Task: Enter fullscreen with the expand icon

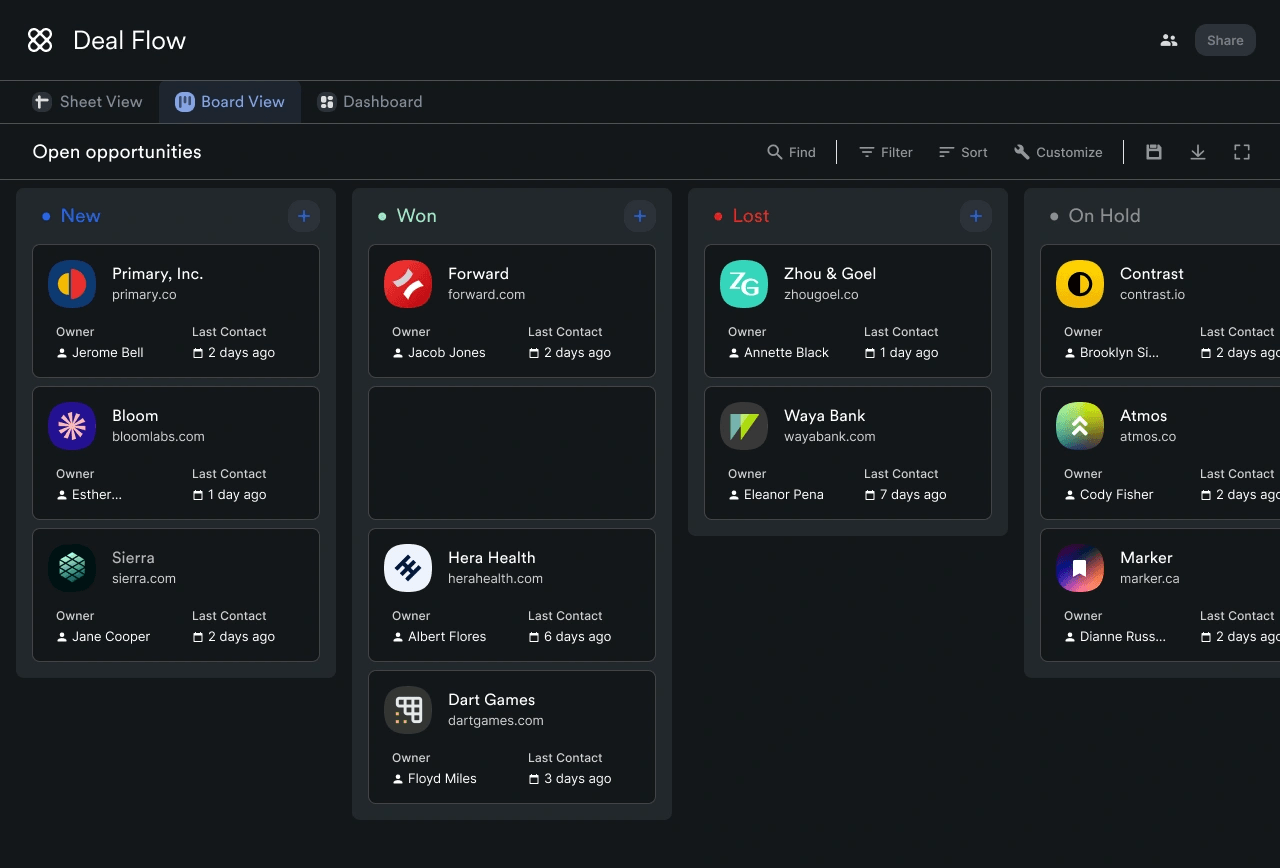Action: (x=1242, y=152)
